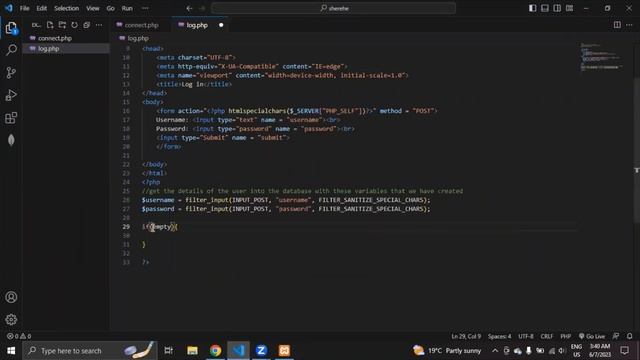Switch to the log.php editor tab
Image resolution: width=640 pixels, height=360 pixels.
point(197,25)
